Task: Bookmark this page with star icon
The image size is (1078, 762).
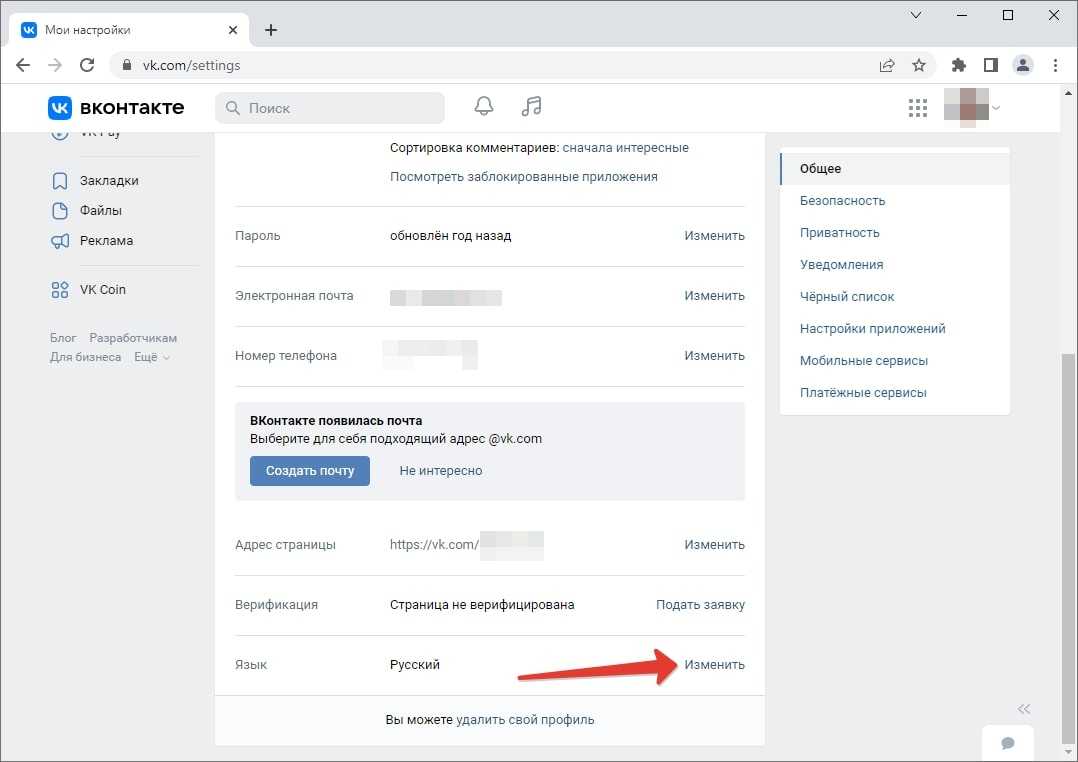Action: (x=918, y=65)
